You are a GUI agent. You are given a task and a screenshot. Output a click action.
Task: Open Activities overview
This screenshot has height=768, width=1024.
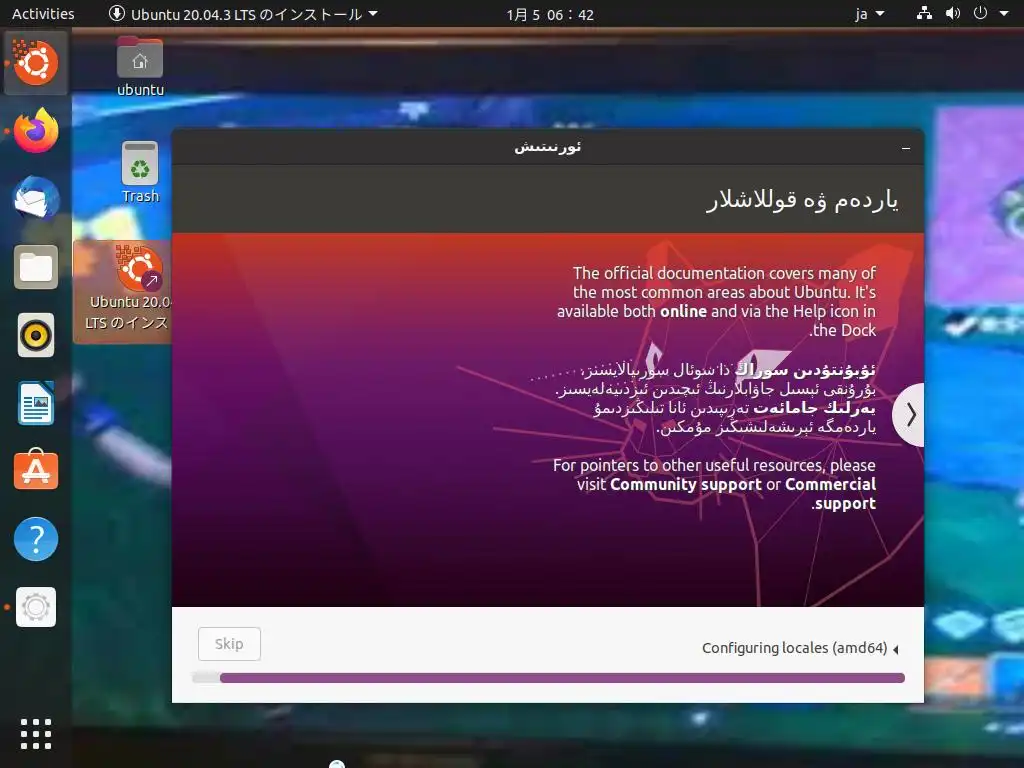tap(43, 14)
